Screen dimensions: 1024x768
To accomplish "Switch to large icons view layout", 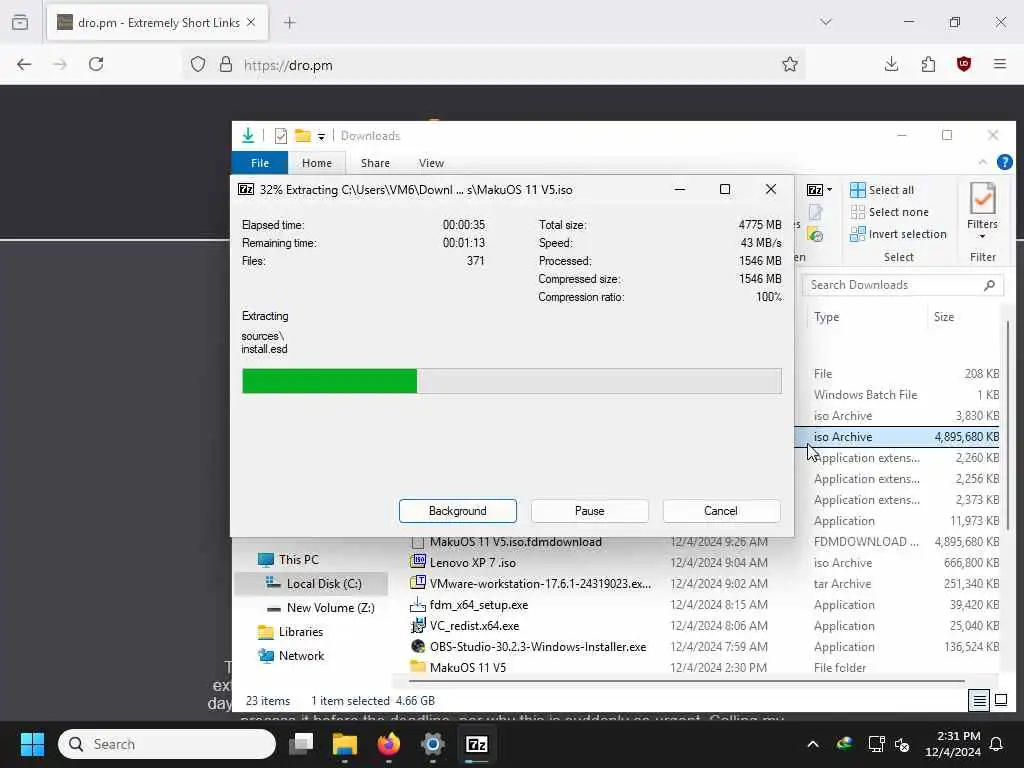I will [1000, 701].
